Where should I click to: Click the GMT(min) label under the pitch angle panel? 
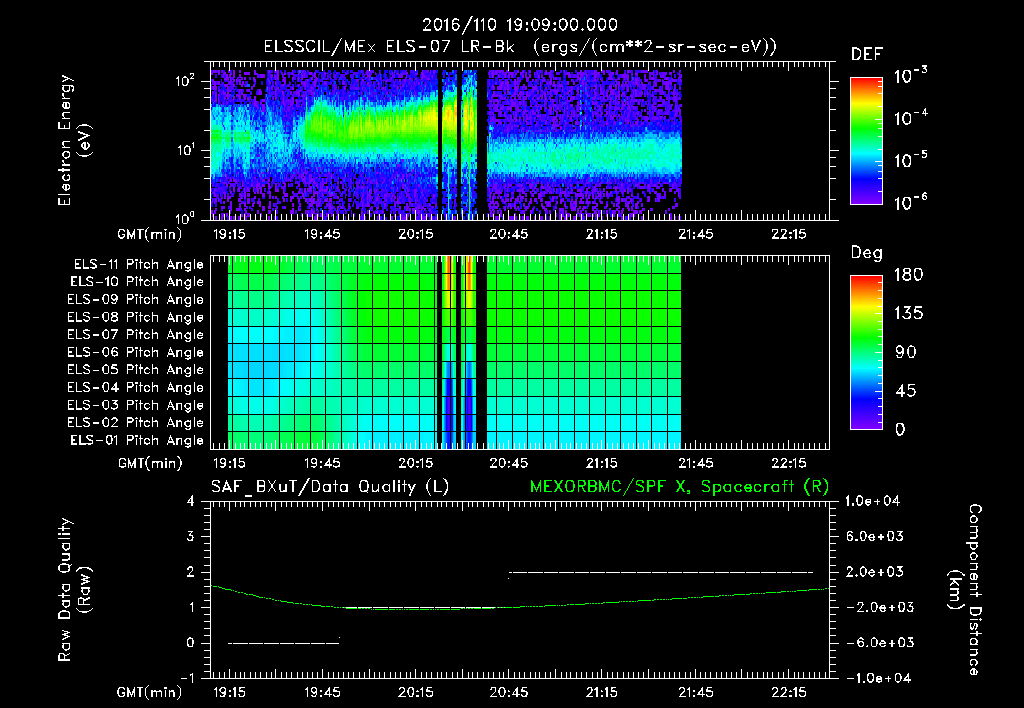[149, 464]
